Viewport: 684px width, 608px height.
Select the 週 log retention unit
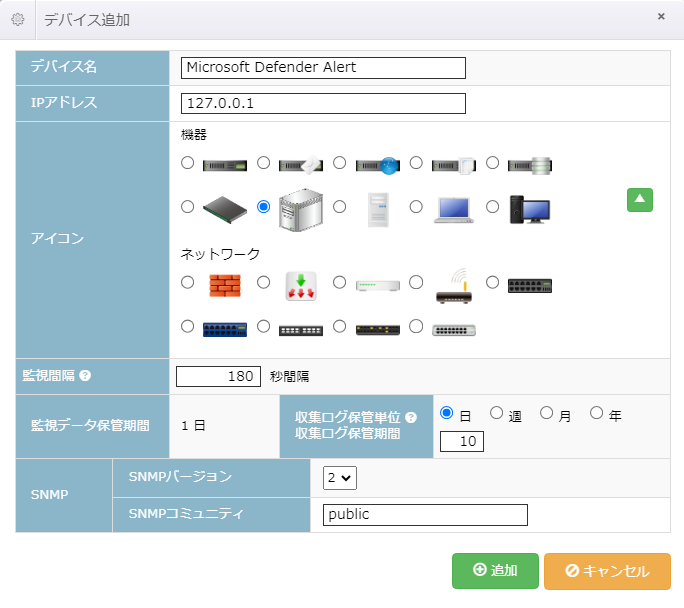496,413
